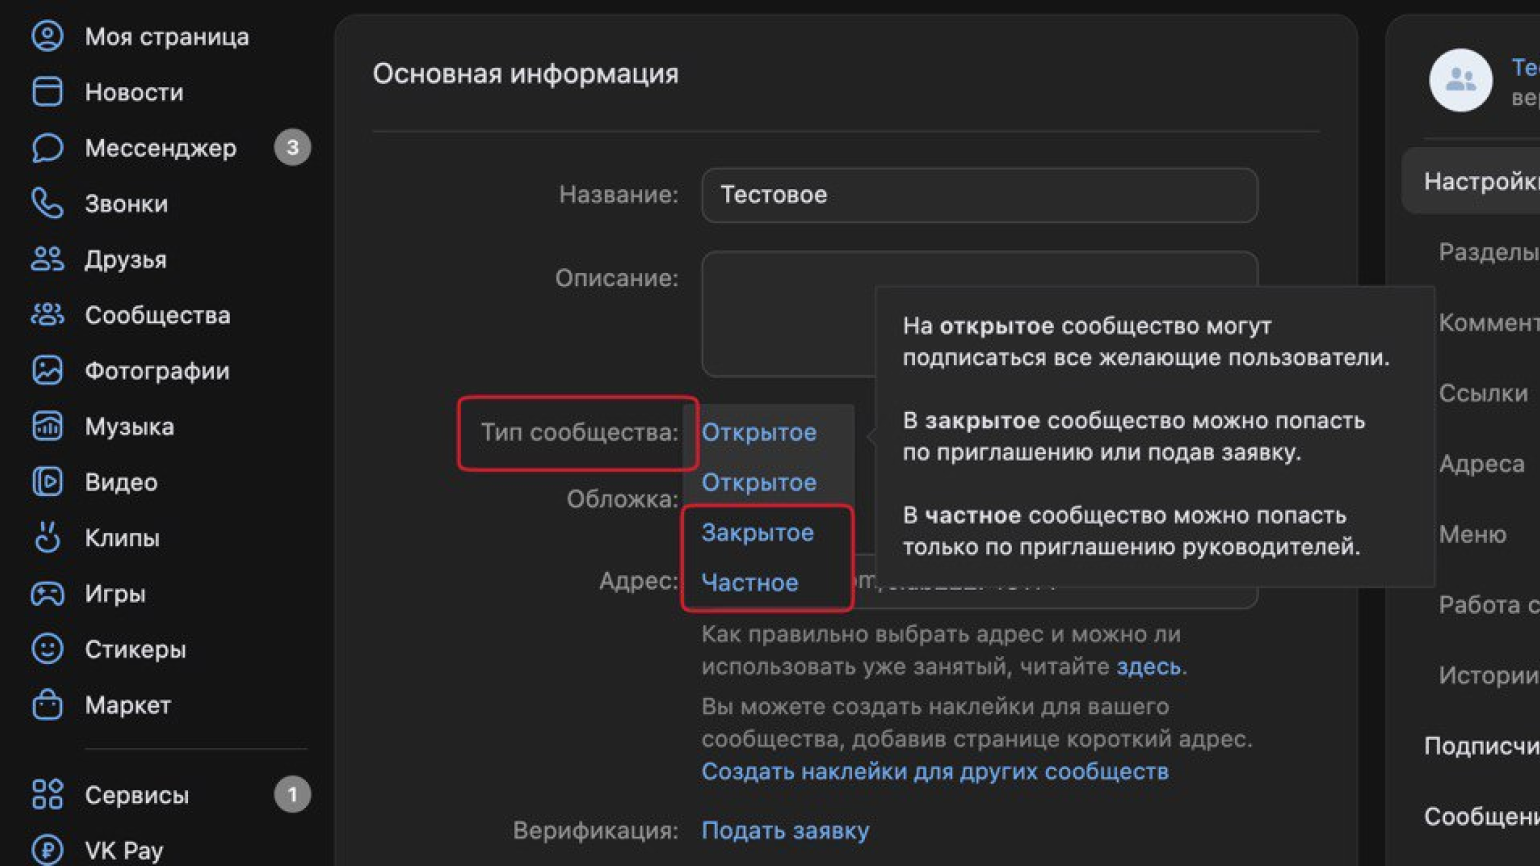Screen dimensions: 1540x866
Task: Open Игры section
Action: coord(115,594)
